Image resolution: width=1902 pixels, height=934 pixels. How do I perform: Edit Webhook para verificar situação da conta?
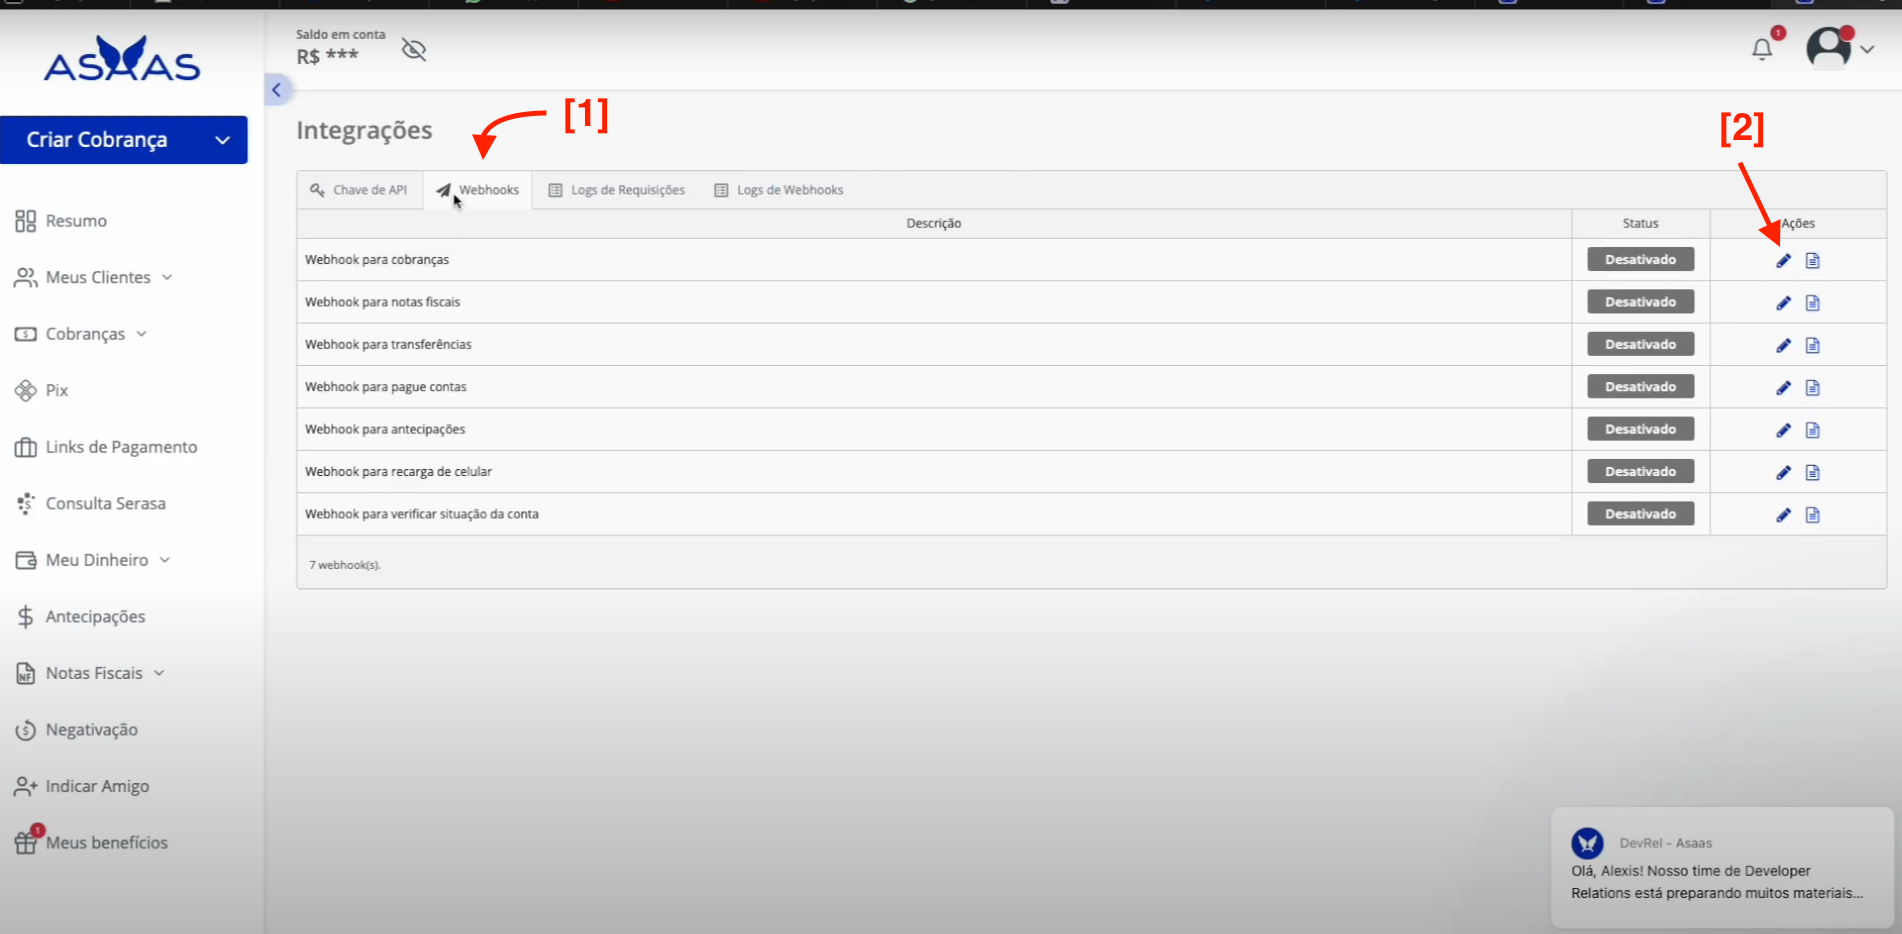pos(1783,515)
